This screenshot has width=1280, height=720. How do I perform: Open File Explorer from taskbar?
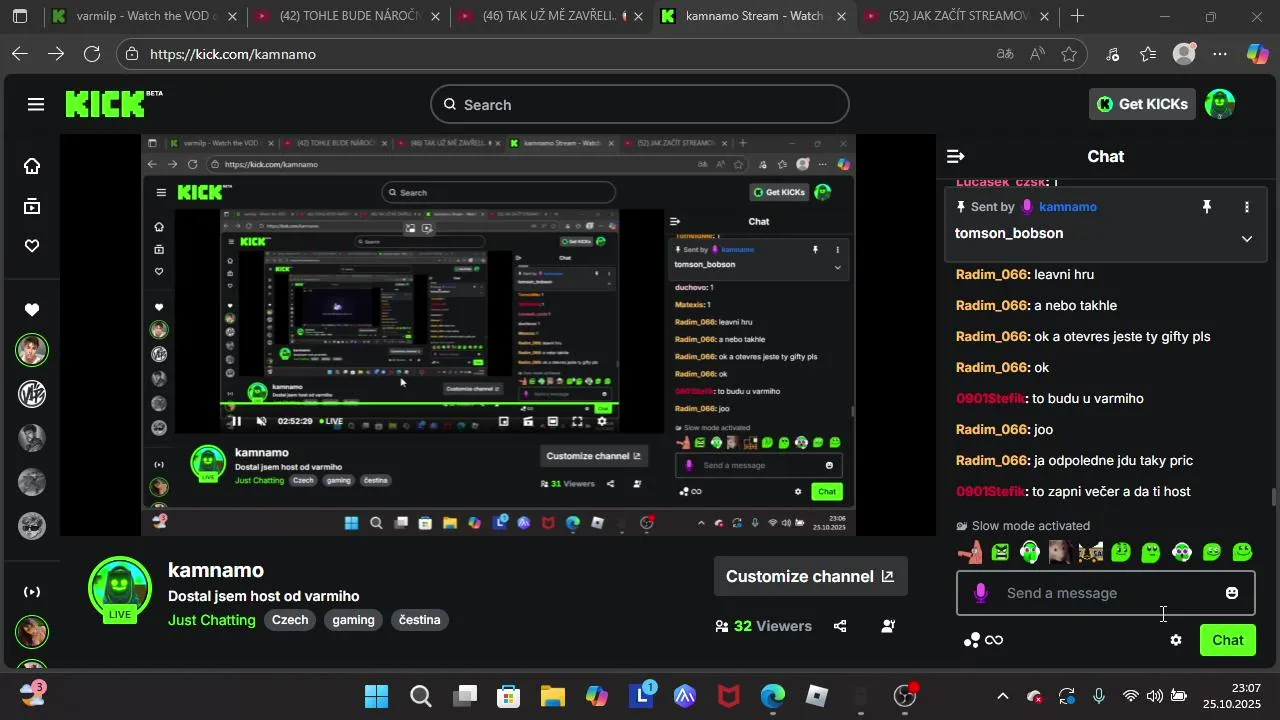pos(553,696)
